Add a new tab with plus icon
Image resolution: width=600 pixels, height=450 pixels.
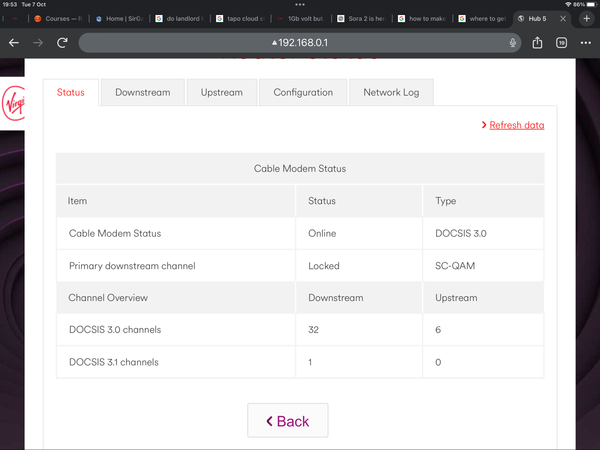click(587, 18)
